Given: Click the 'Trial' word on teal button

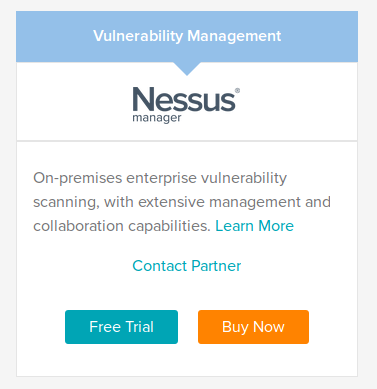Looking at the screenshot, I should tap(140, 327).
